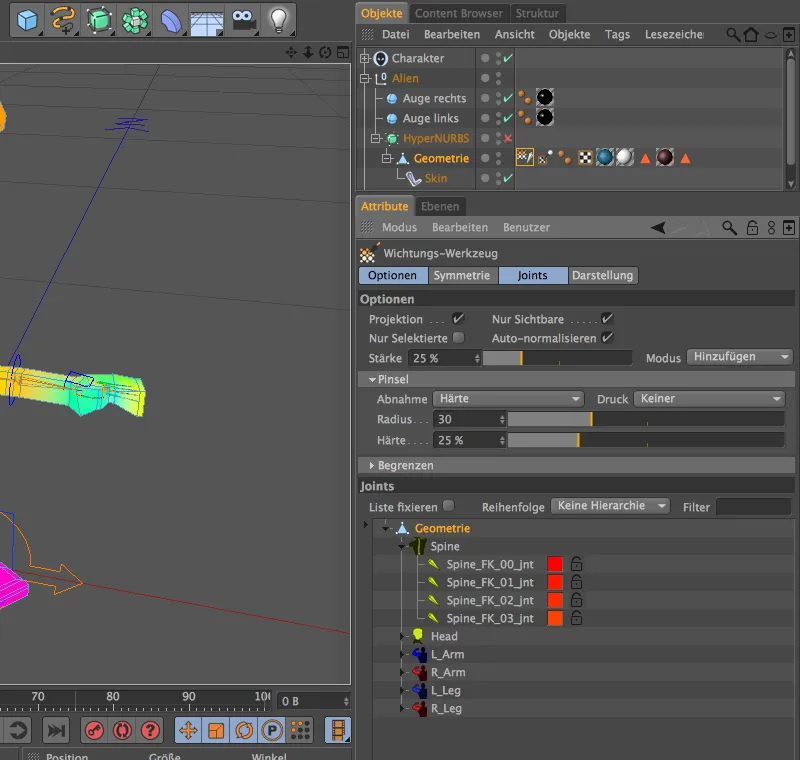Add a camera object
Image resolution: width=800 pixels, height=760 pixels.
[243, 20]
